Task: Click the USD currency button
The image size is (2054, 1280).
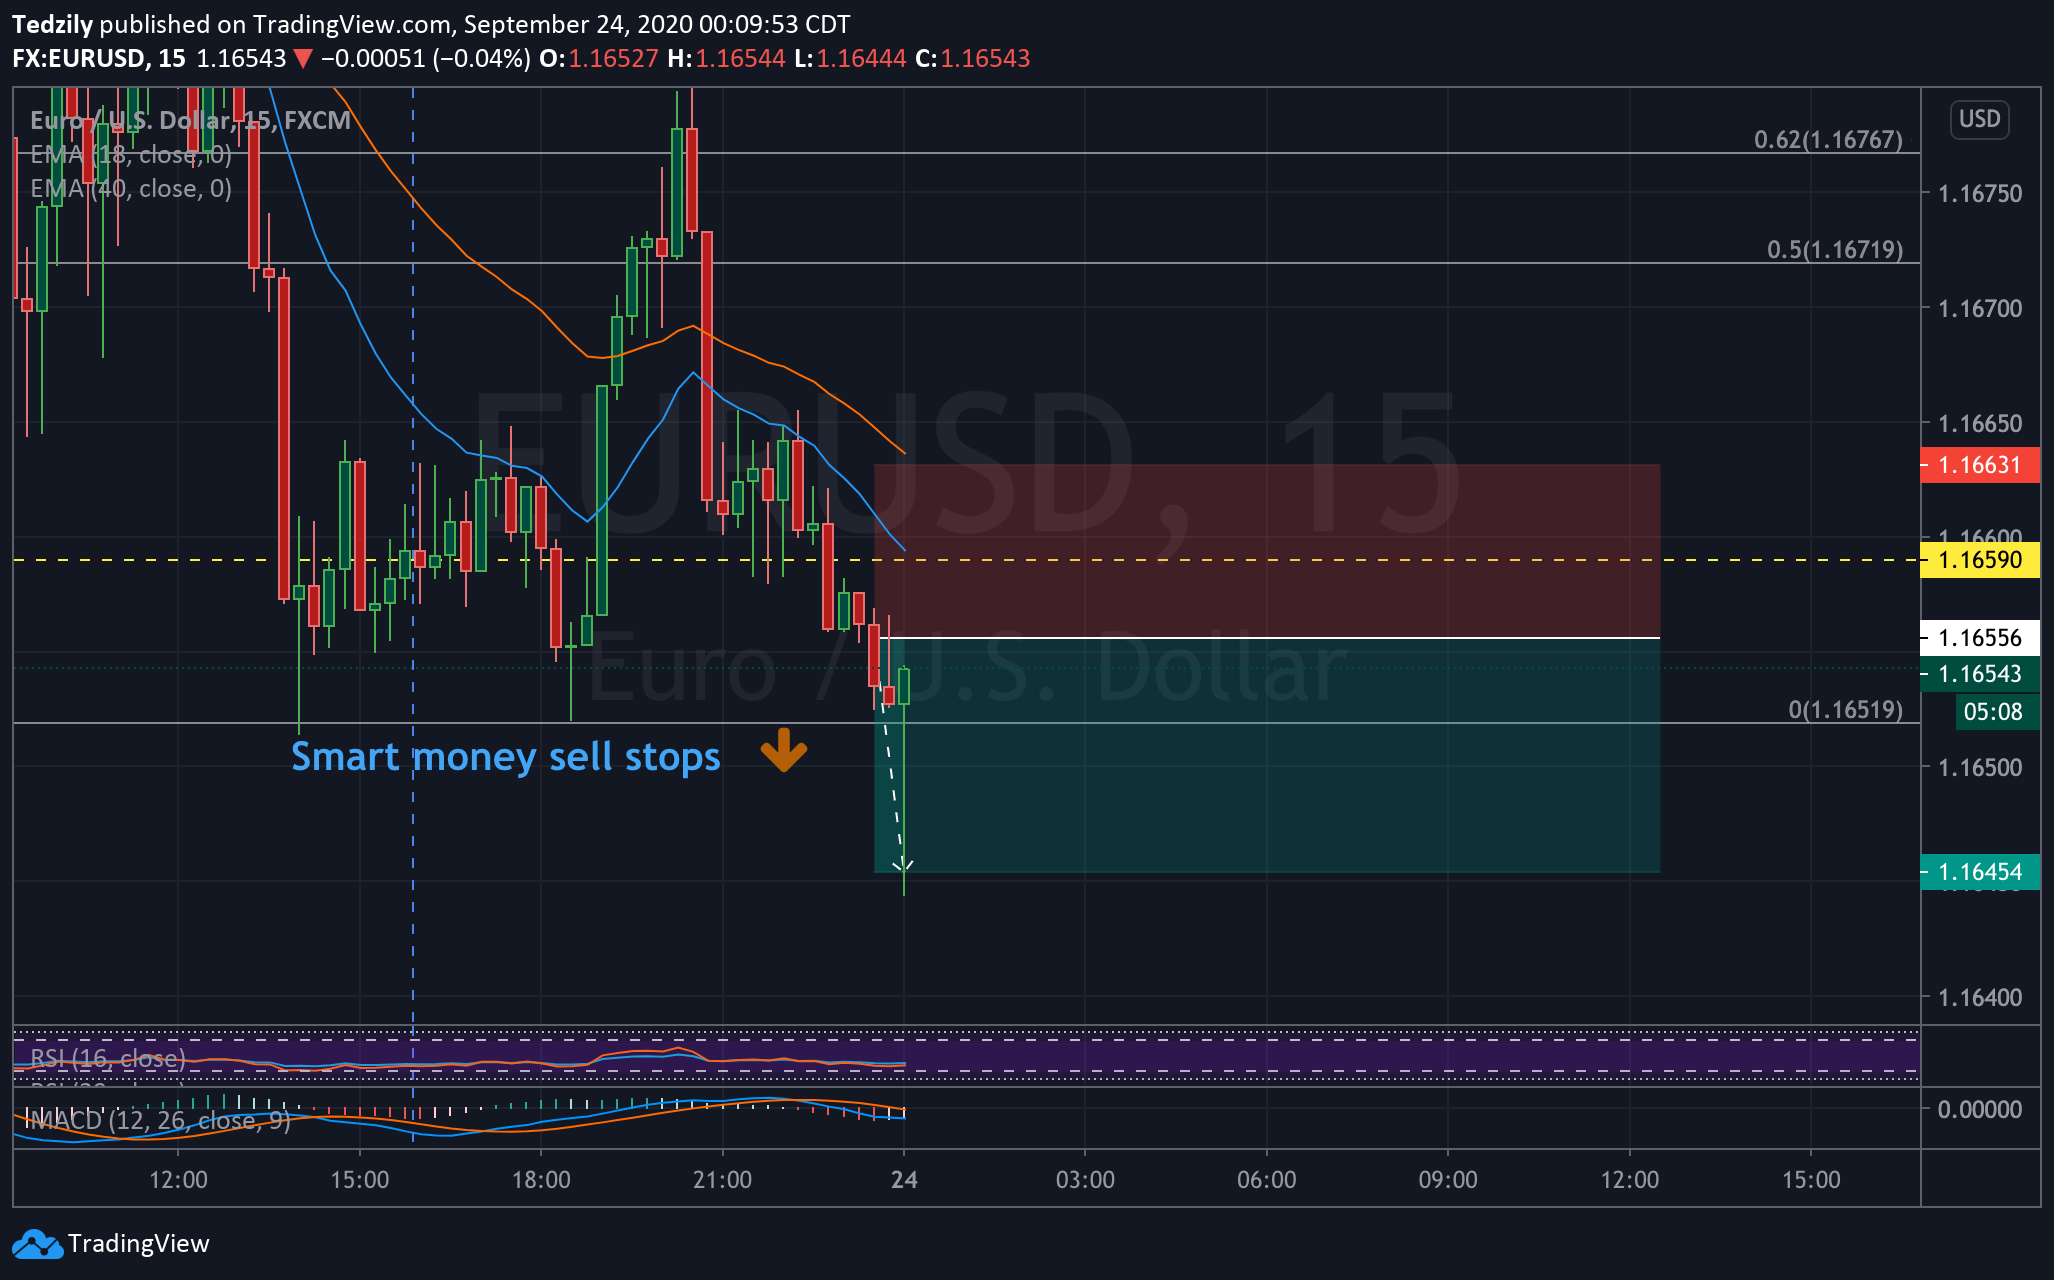Action: [x=1979, y=119]
